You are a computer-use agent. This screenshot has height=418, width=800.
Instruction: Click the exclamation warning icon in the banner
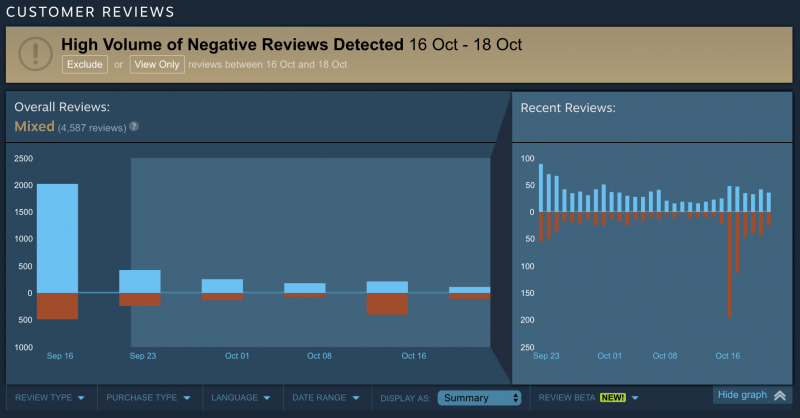[34, 54]
